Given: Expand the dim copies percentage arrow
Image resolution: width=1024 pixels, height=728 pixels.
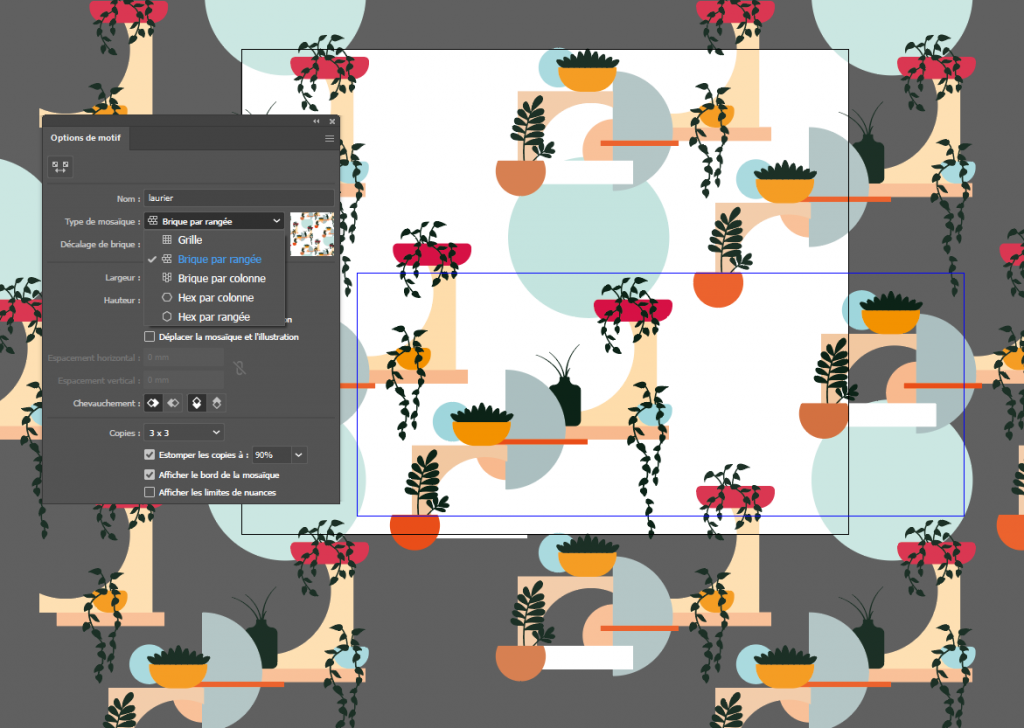Looking at the screenshot, I should tap(299, 454).
